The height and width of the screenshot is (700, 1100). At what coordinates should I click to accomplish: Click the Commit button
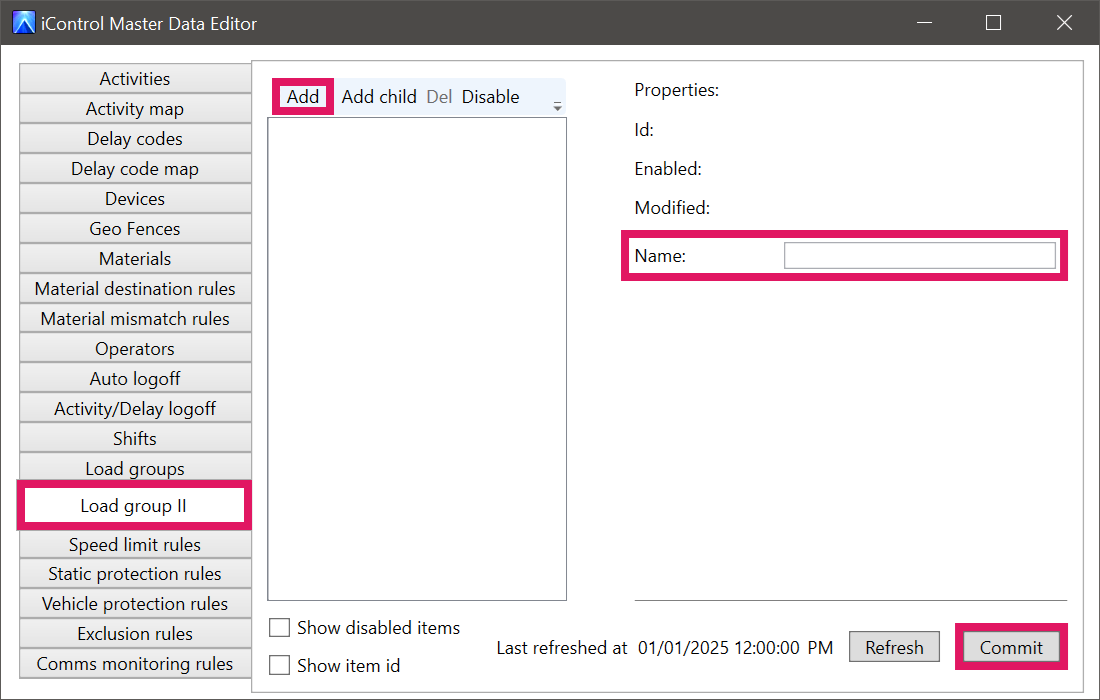click(x=1011, y=647)
